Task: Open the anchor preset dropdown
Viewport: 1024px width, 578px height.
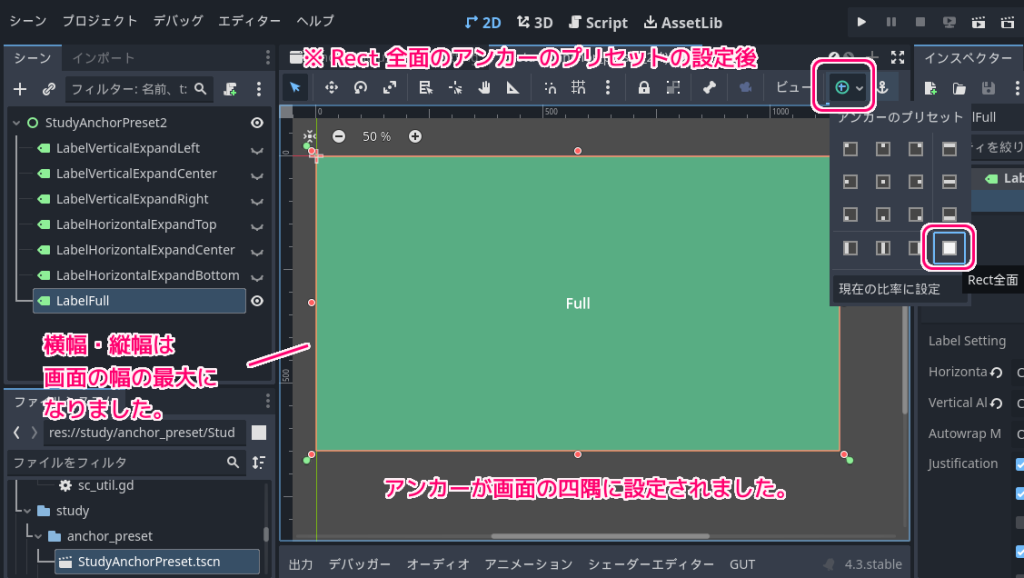Action: (x=858, y=88)
